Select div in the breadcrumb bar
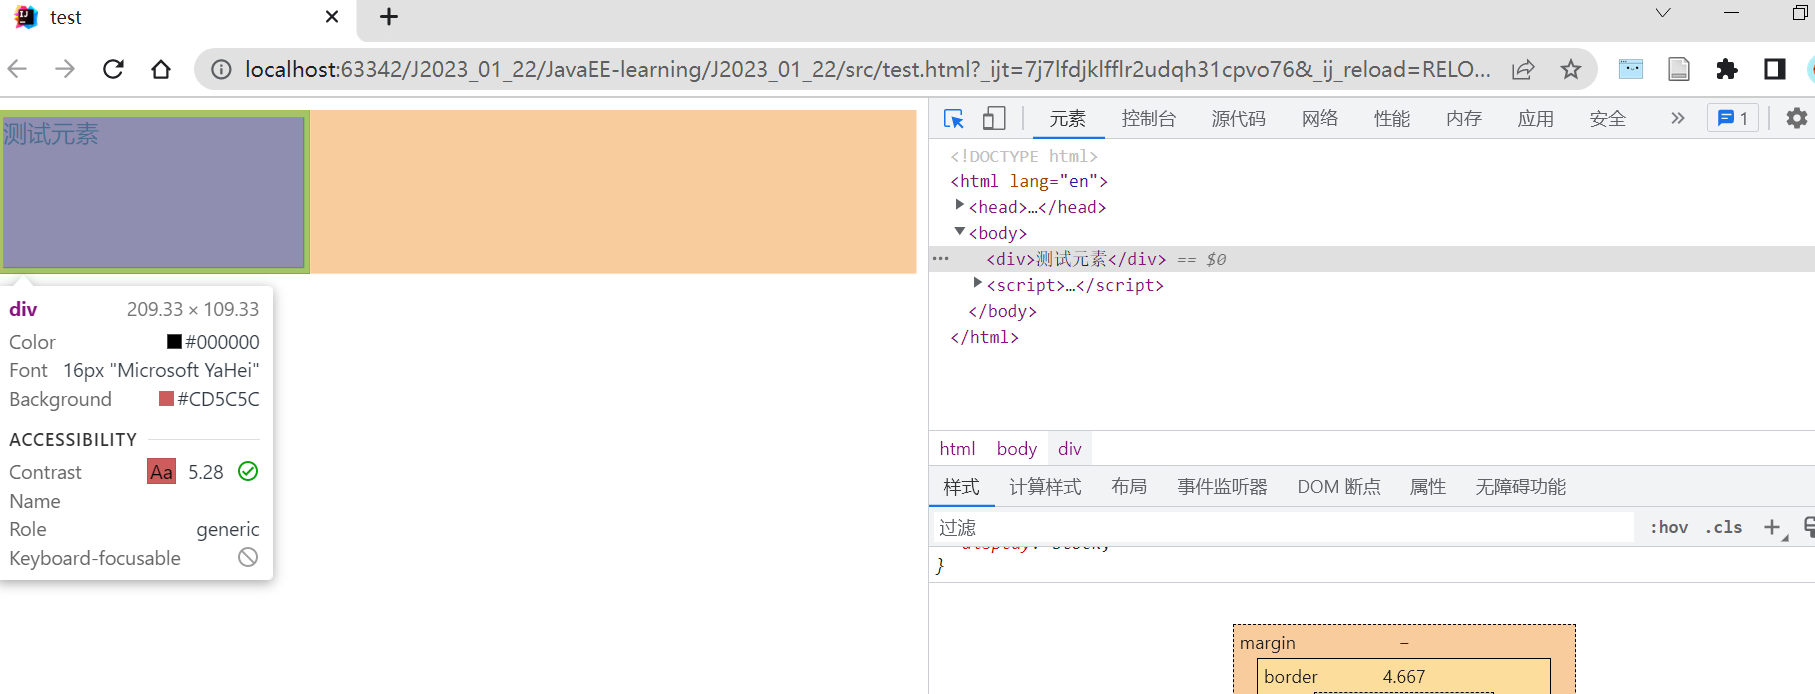 1070,449
